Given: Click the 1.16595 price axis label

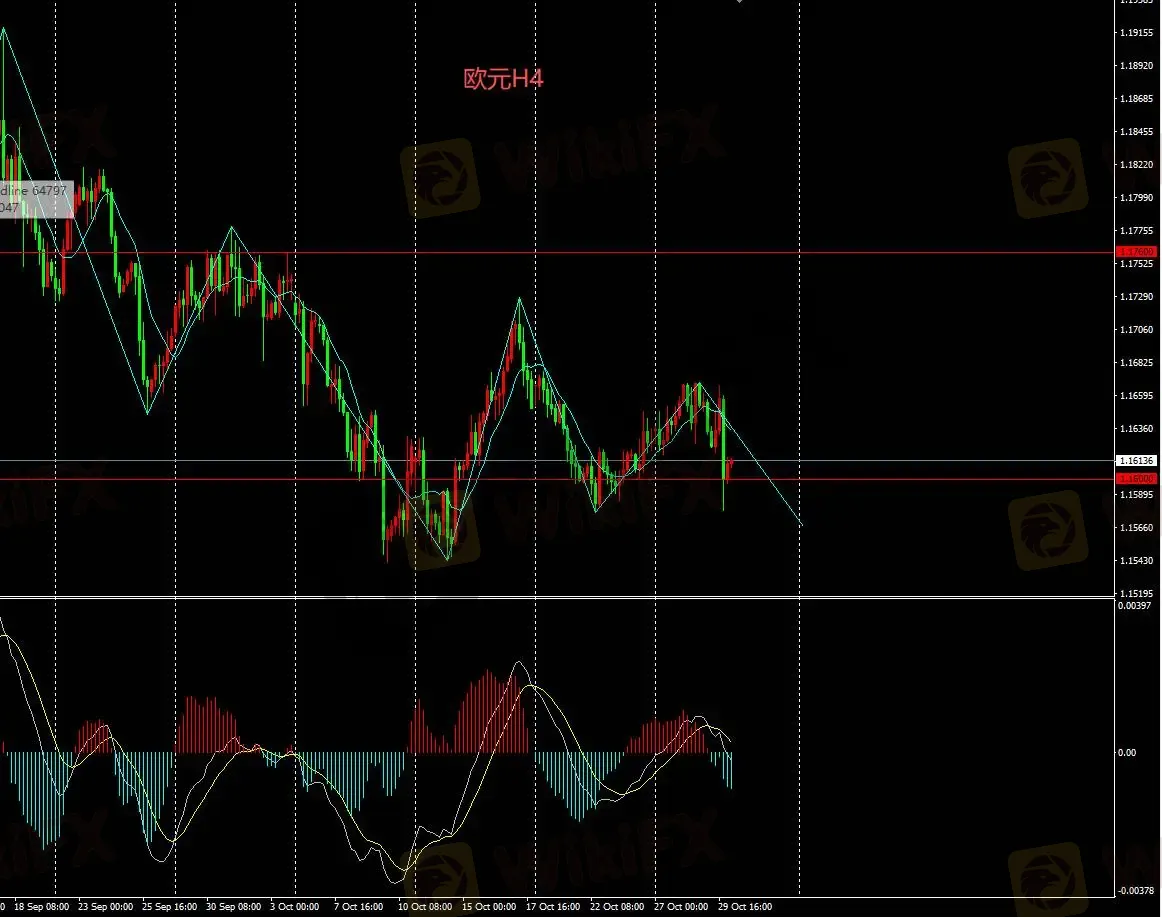Looking at the screenshot, I should [1136, 396].
